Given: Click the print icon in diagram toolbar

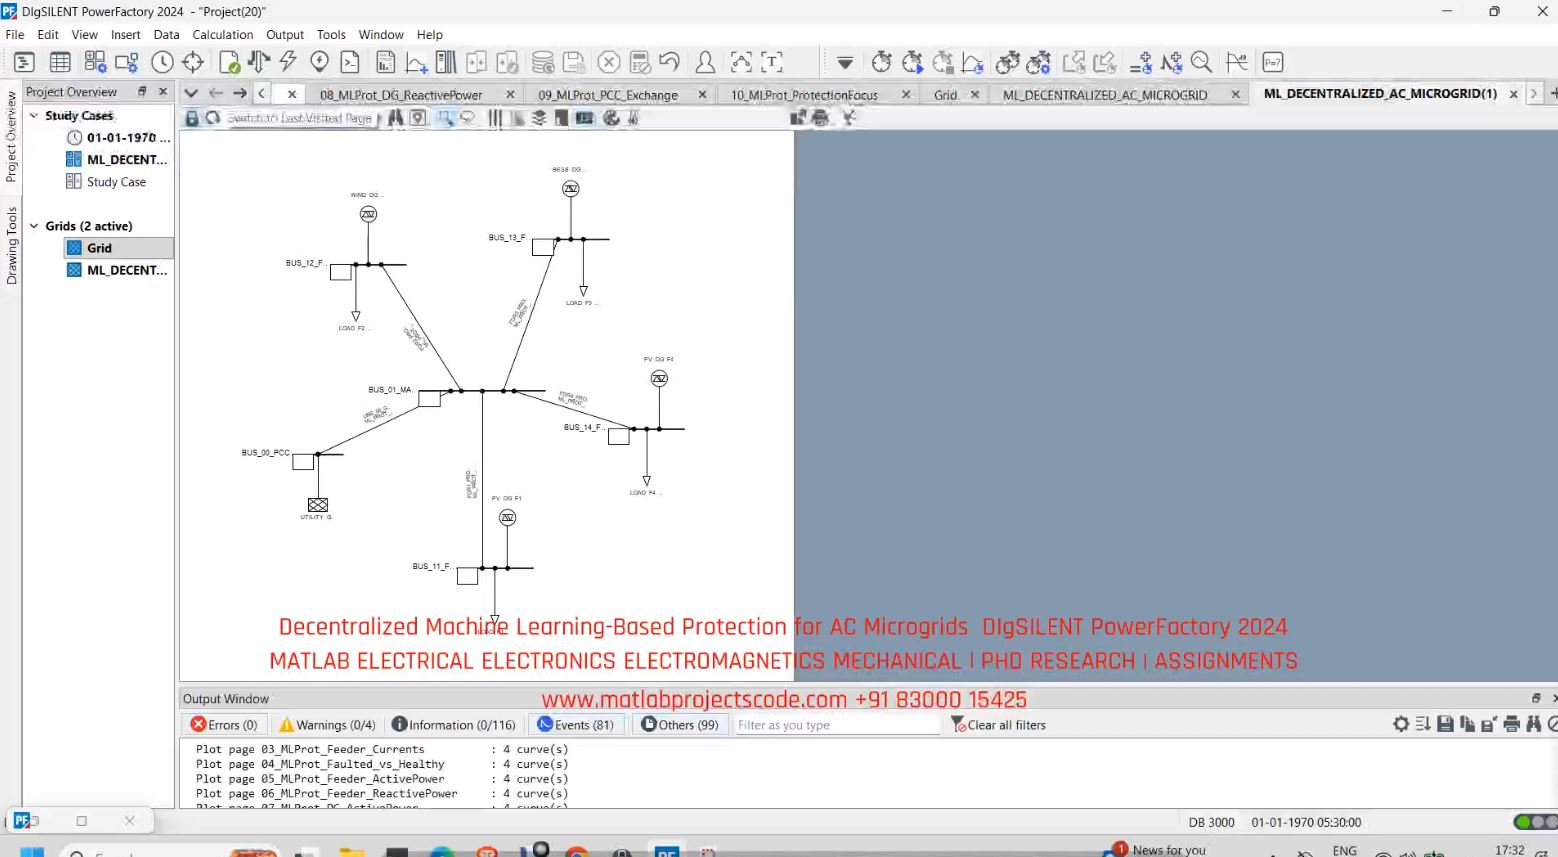Looking at the screenshot, I should click(820, 118).
